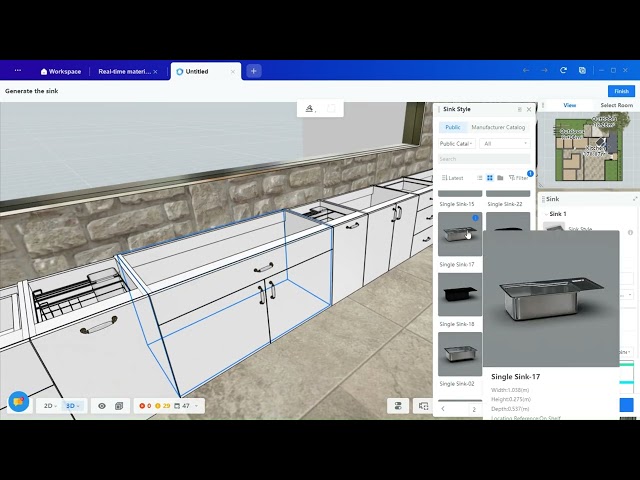Click the camera view frame icon
The image size is (640, 480).
click(424, 406)
